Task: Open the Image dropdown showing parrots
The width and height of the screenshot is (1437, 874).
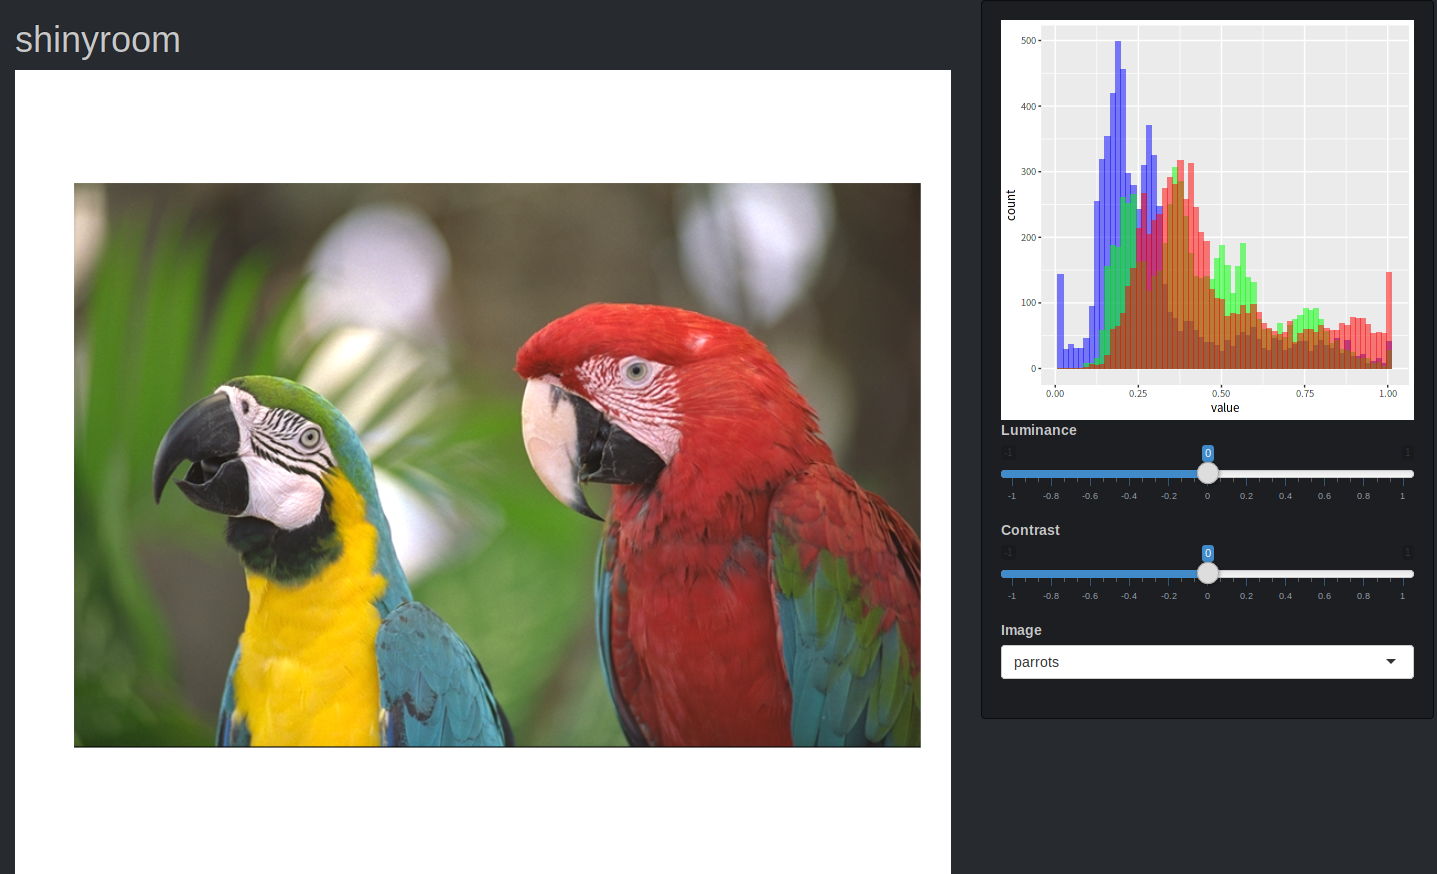Action: (x=1190, y=662)
